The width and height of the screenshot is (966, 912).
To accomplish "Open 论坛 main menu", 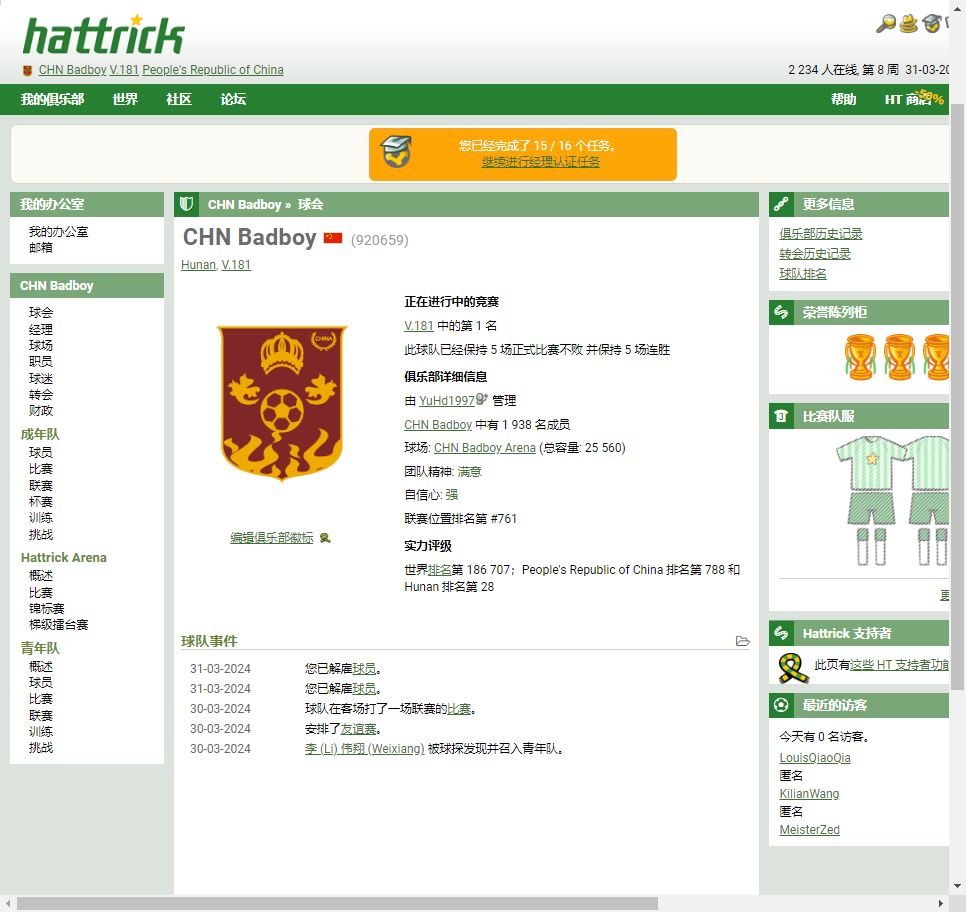I will click(x=233, y=99).
